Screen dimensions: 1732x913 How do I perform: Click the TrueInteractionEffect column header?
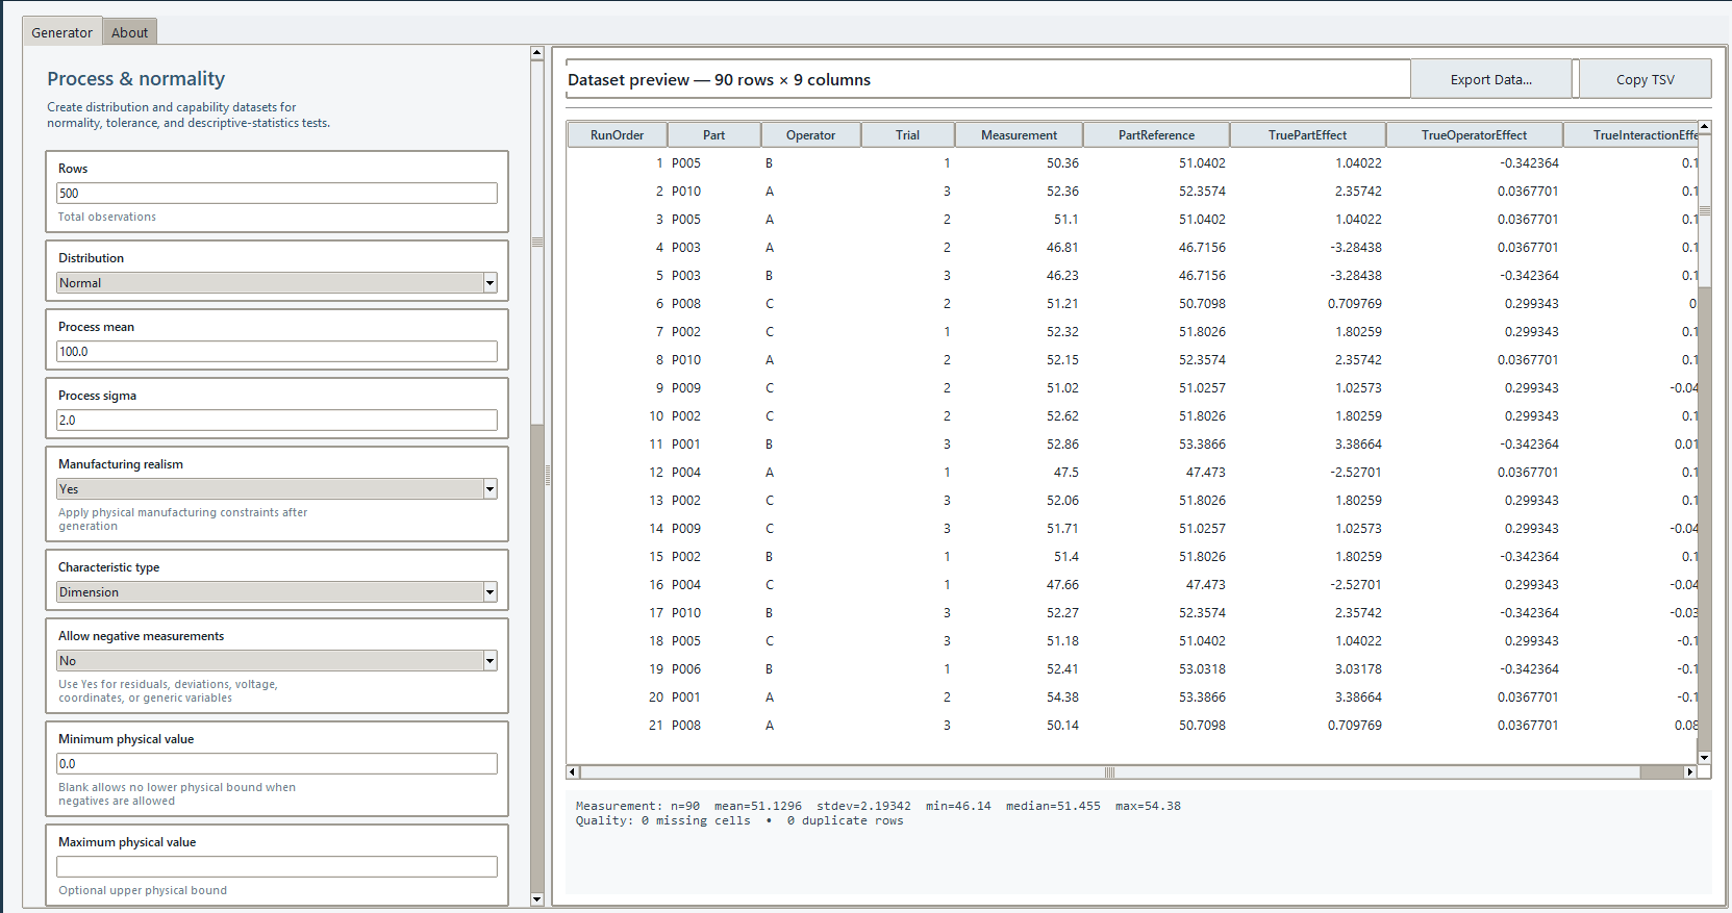click(x=1631, y=135)
